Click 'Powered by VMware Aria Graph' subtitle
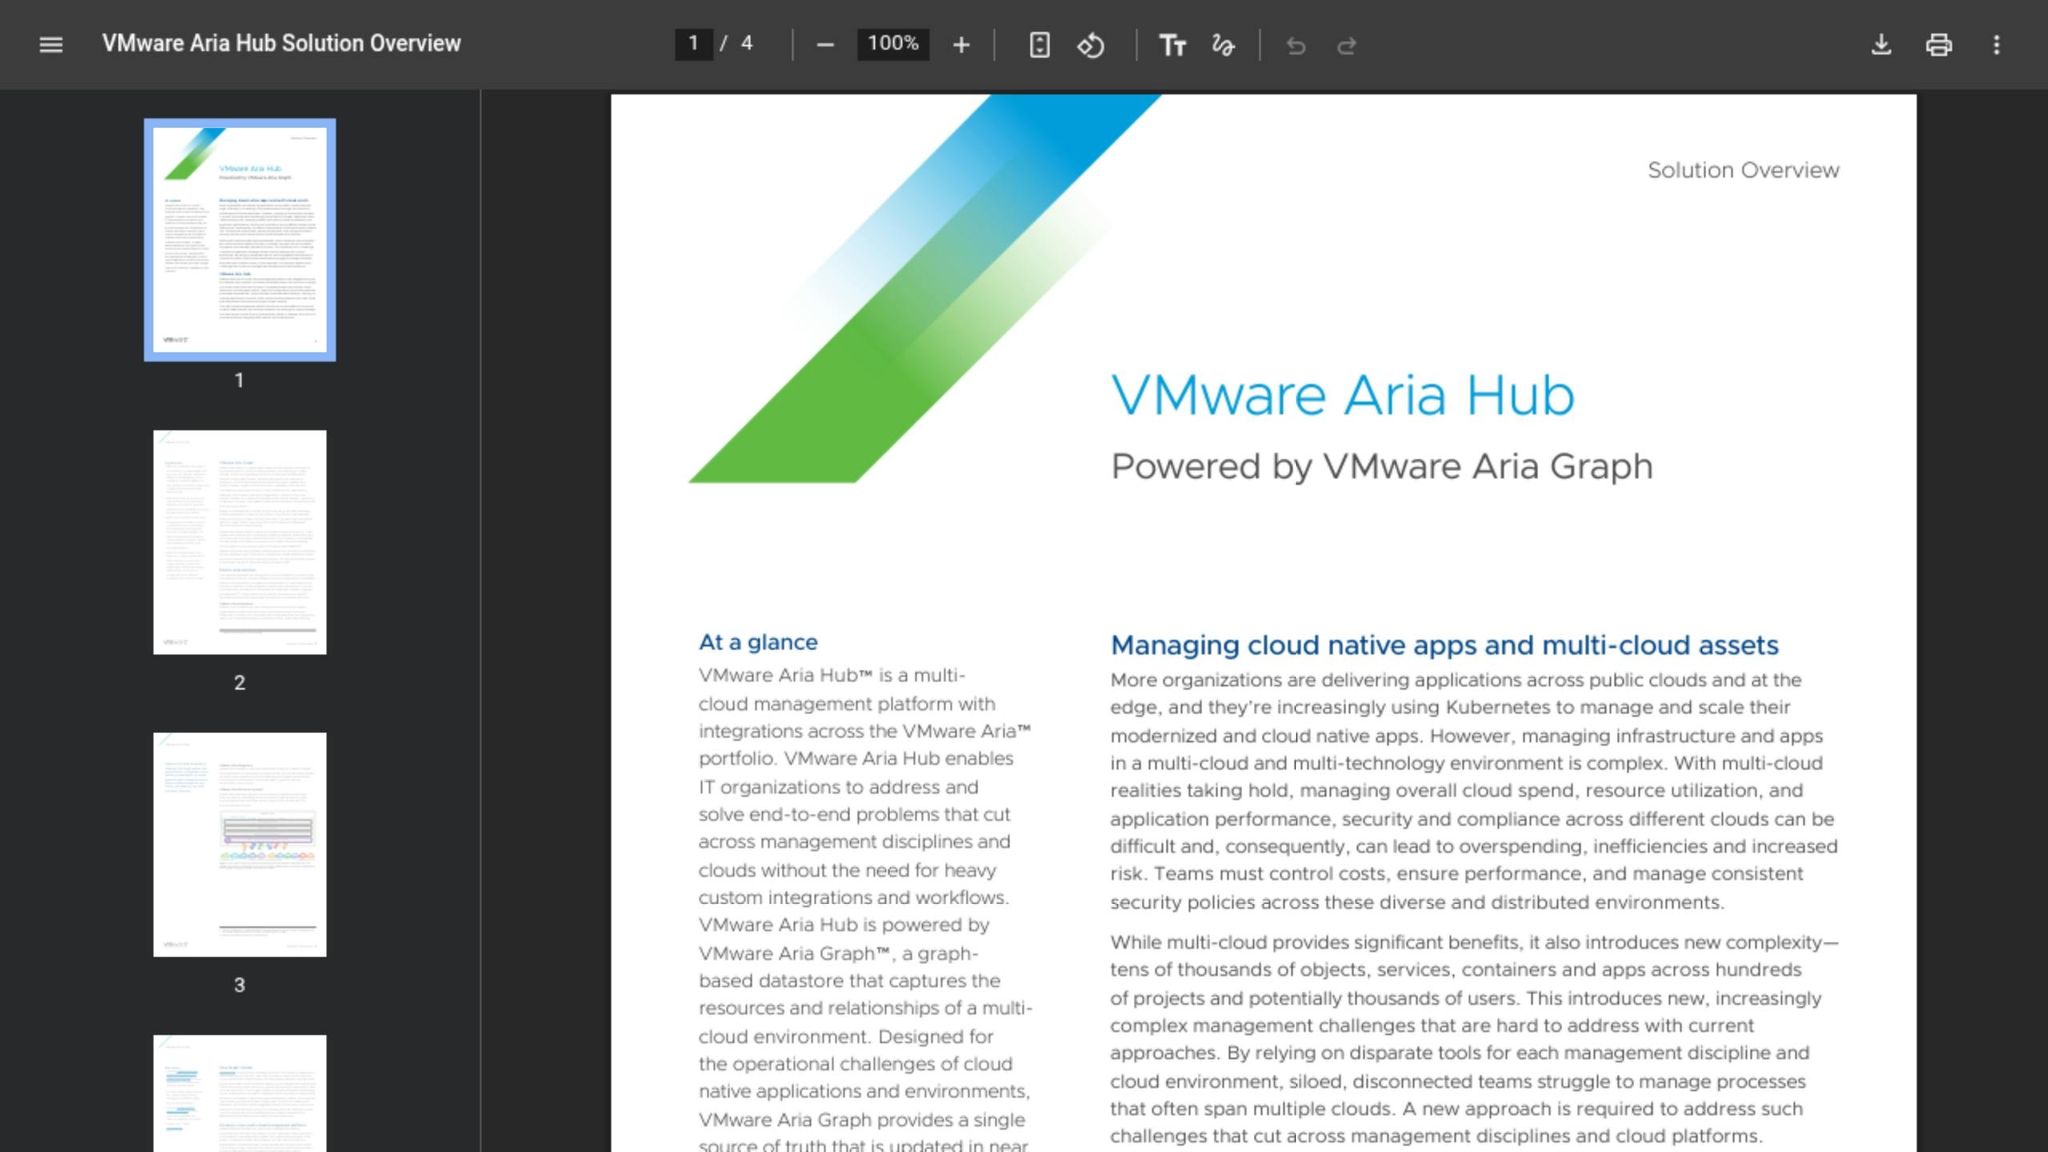The width and height of the screenshot is (2048, 1152). click(1382, 467)
